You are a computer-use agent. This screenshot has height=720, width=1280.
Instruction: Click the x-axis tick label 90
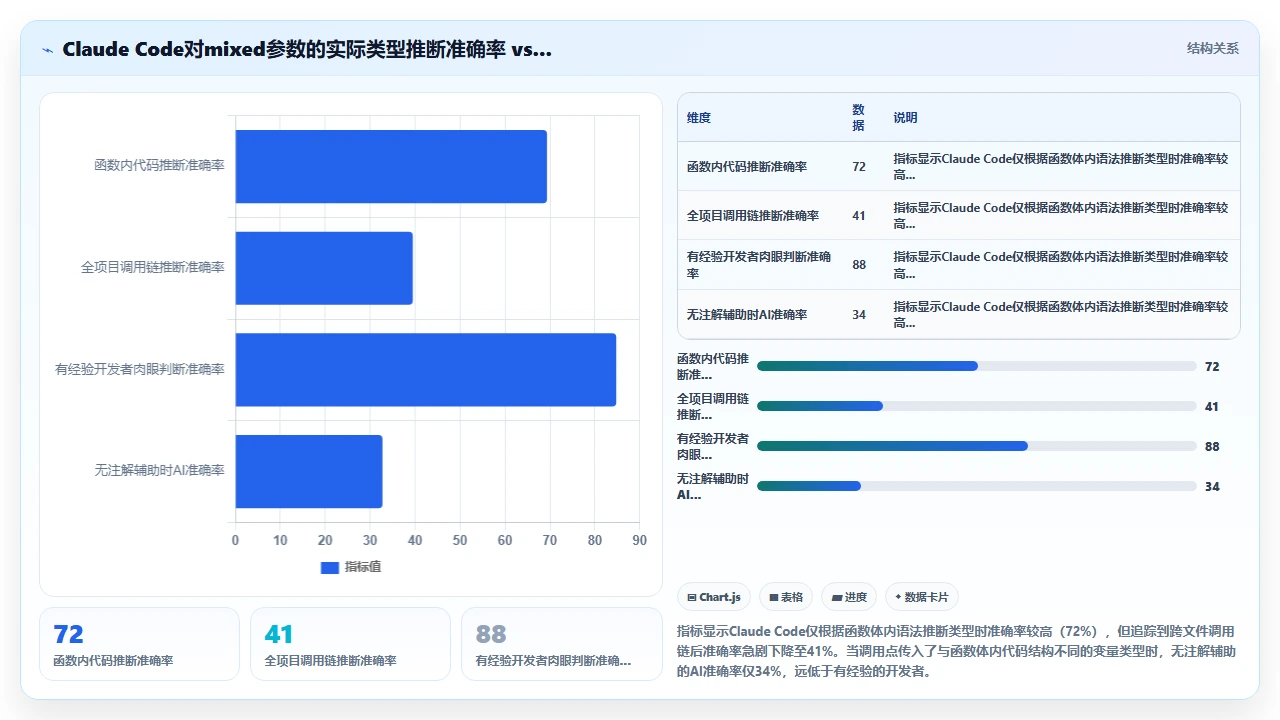point(639,541)
